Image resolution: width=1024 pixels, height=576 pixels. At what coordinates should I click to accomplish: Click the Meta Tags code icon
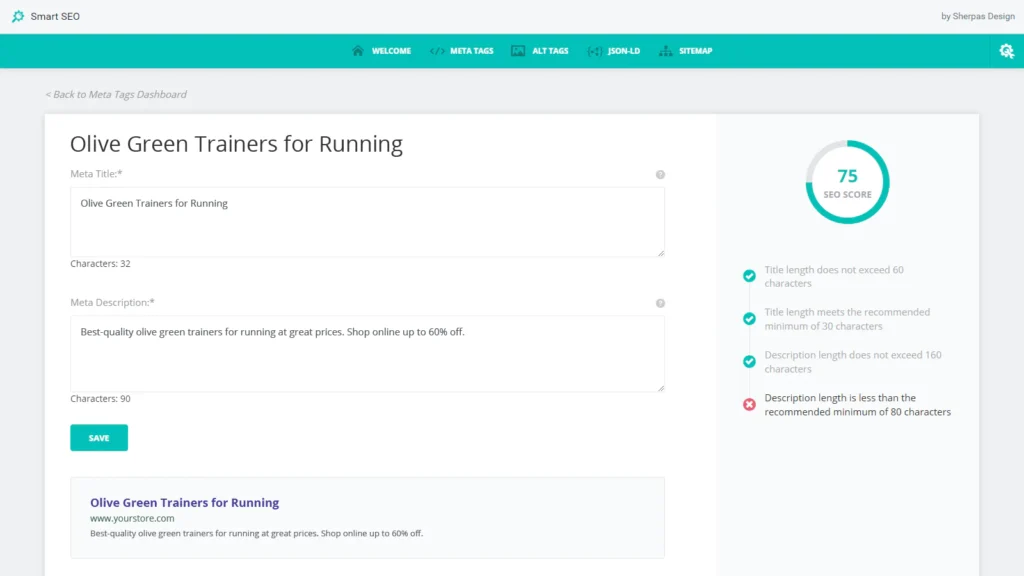(437, 51)
